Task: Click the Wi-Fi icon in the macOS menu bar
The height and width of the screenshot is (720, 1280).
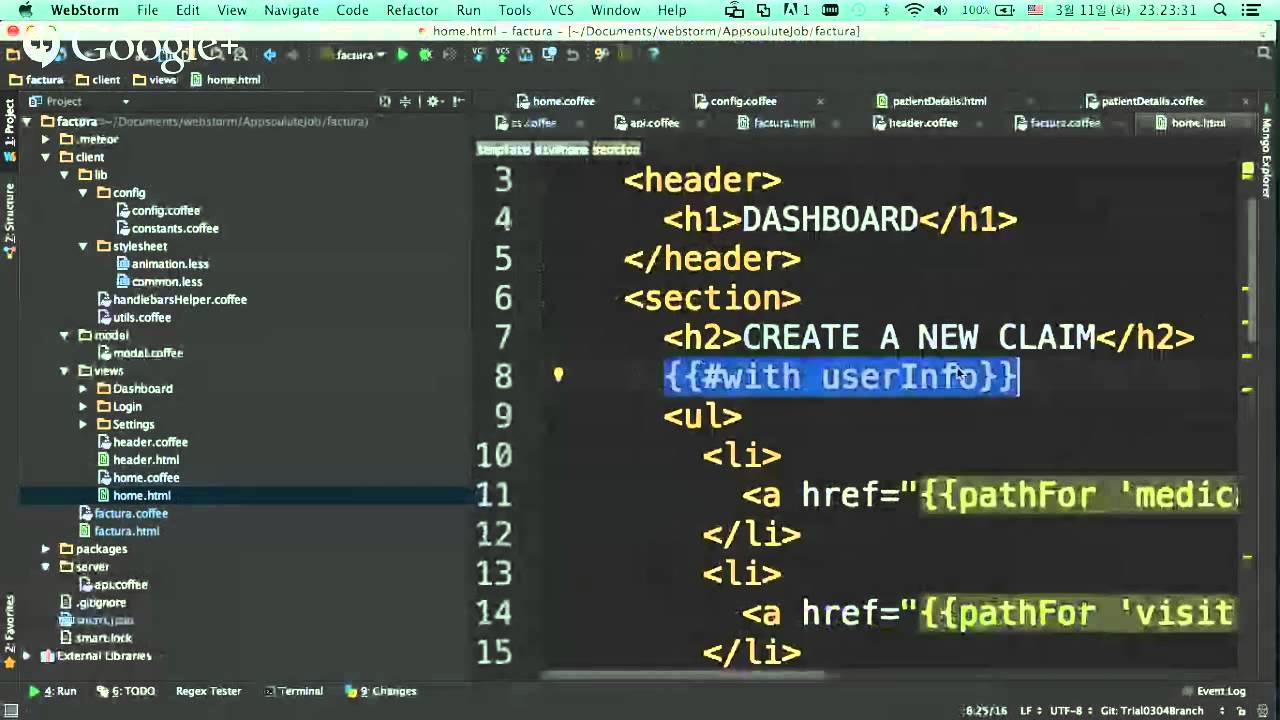Action: 914,10
